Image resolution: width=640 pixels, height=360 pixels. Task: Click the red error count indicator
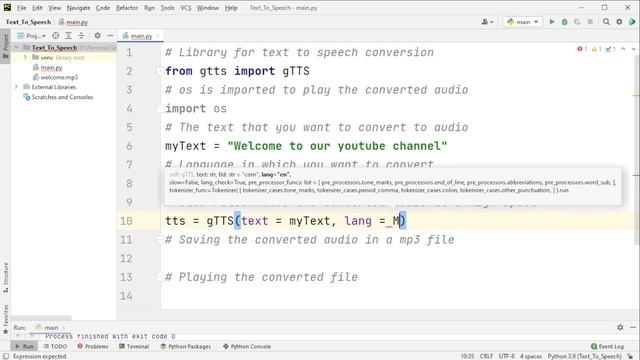582,49
